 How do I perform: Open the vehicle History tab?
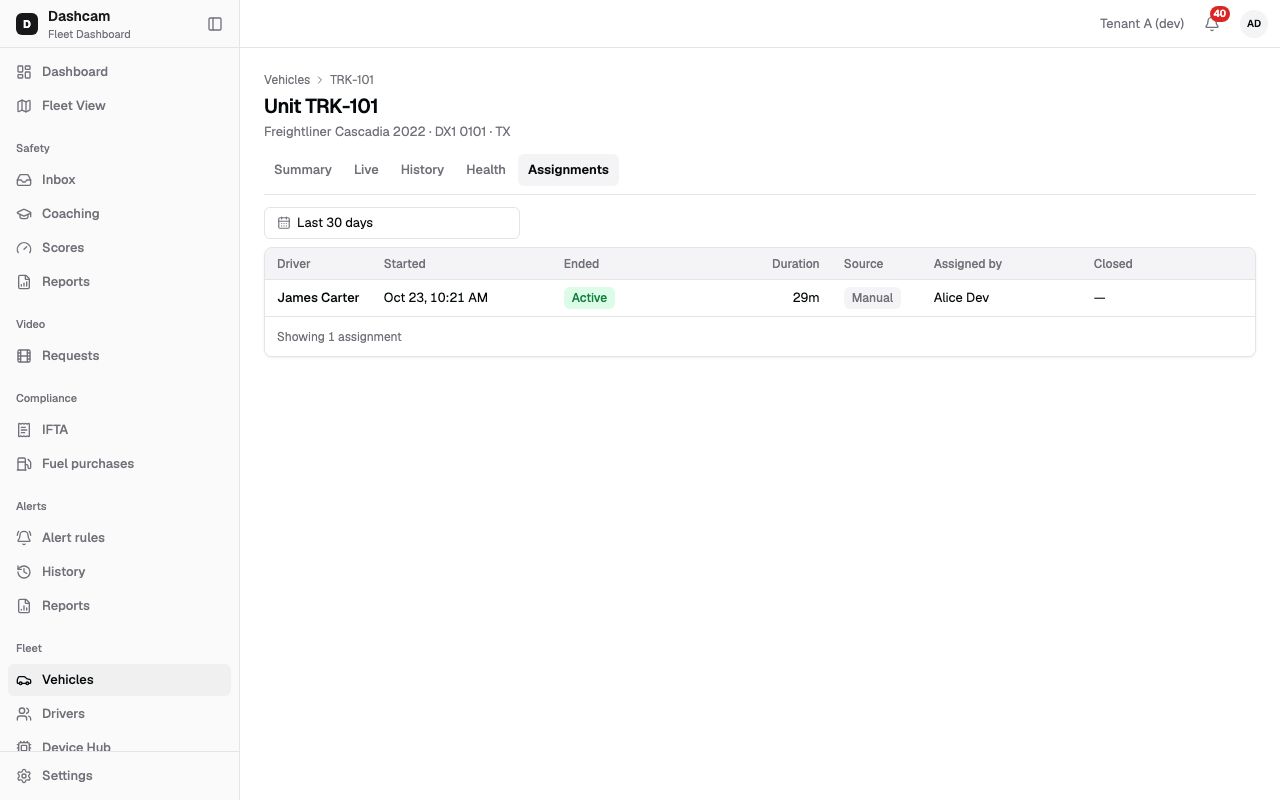[x=422, y=170]
